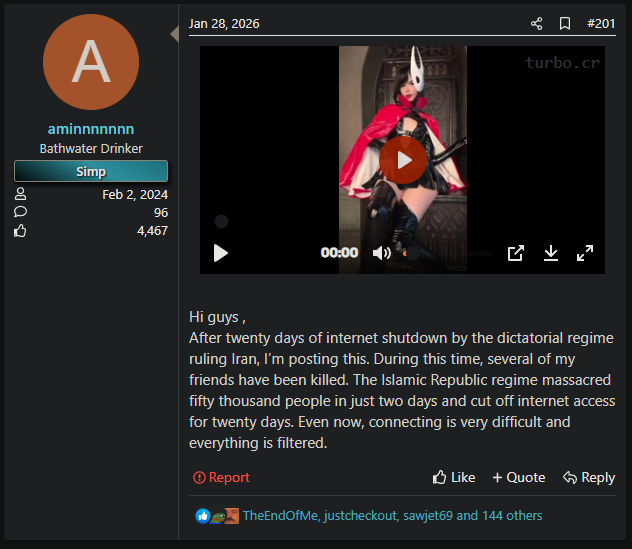View the 144 others reactions list
This screenshot has width=632, height=549.
coord(512,516)
